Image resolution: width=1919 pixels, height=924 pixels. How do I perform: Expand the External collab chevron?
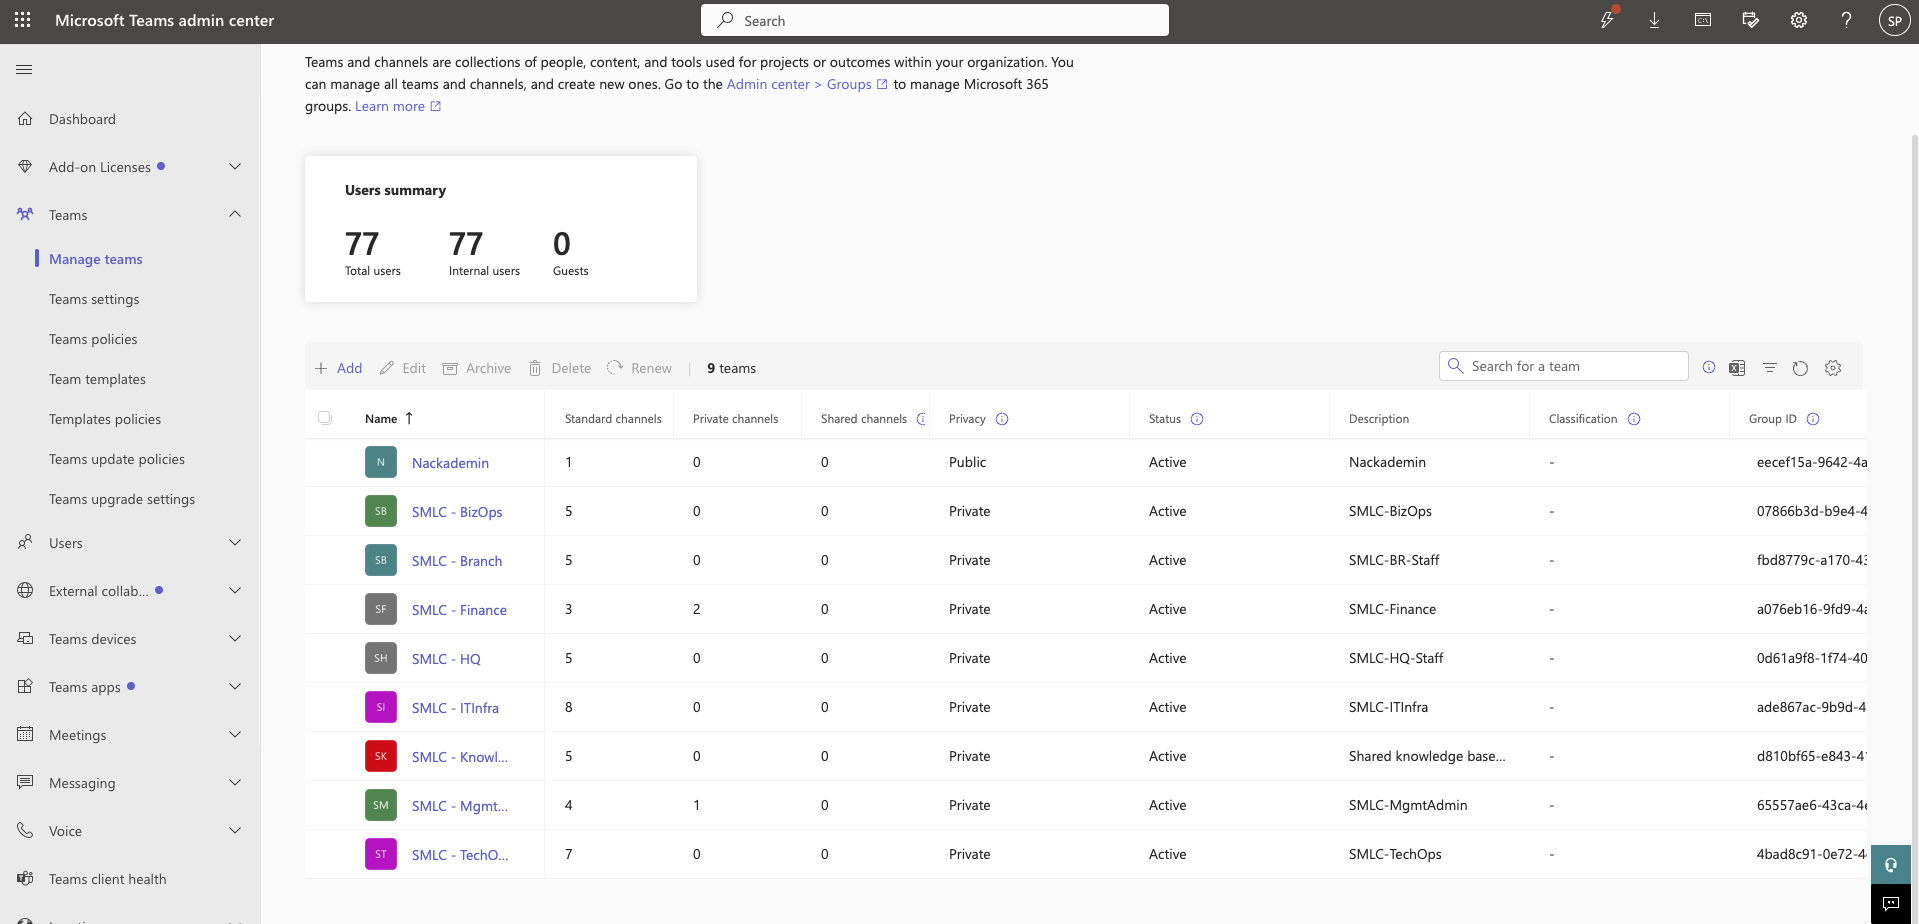tap(235, 591)
